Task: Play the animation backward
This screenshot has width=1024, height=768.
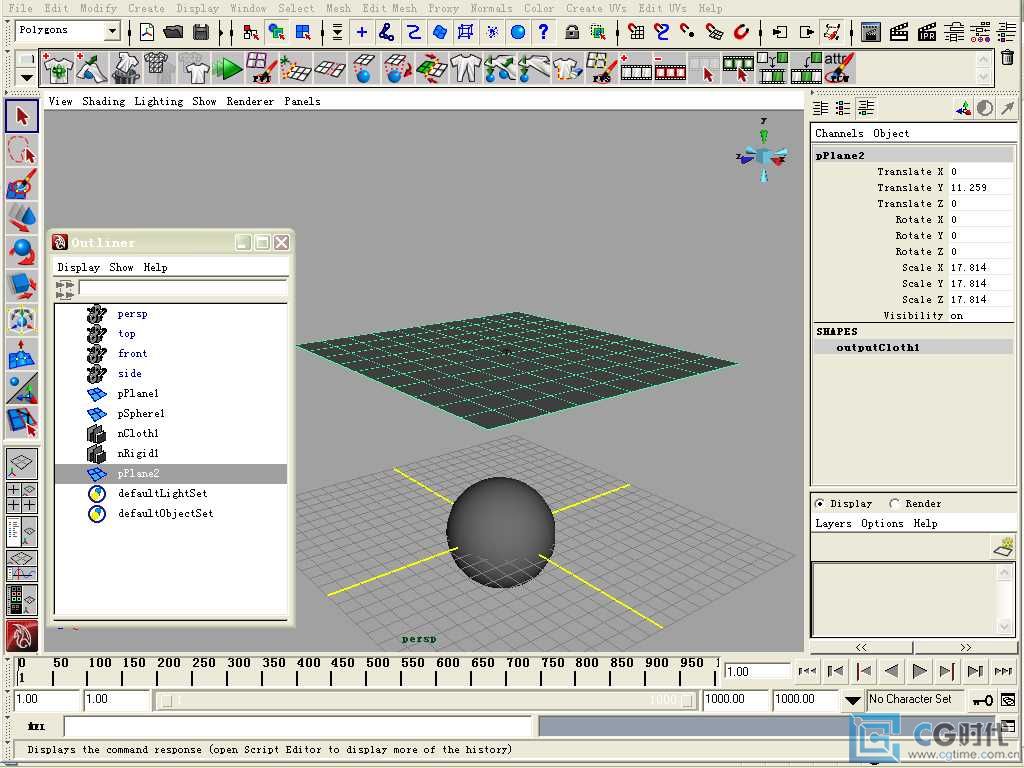Action: 891,671
